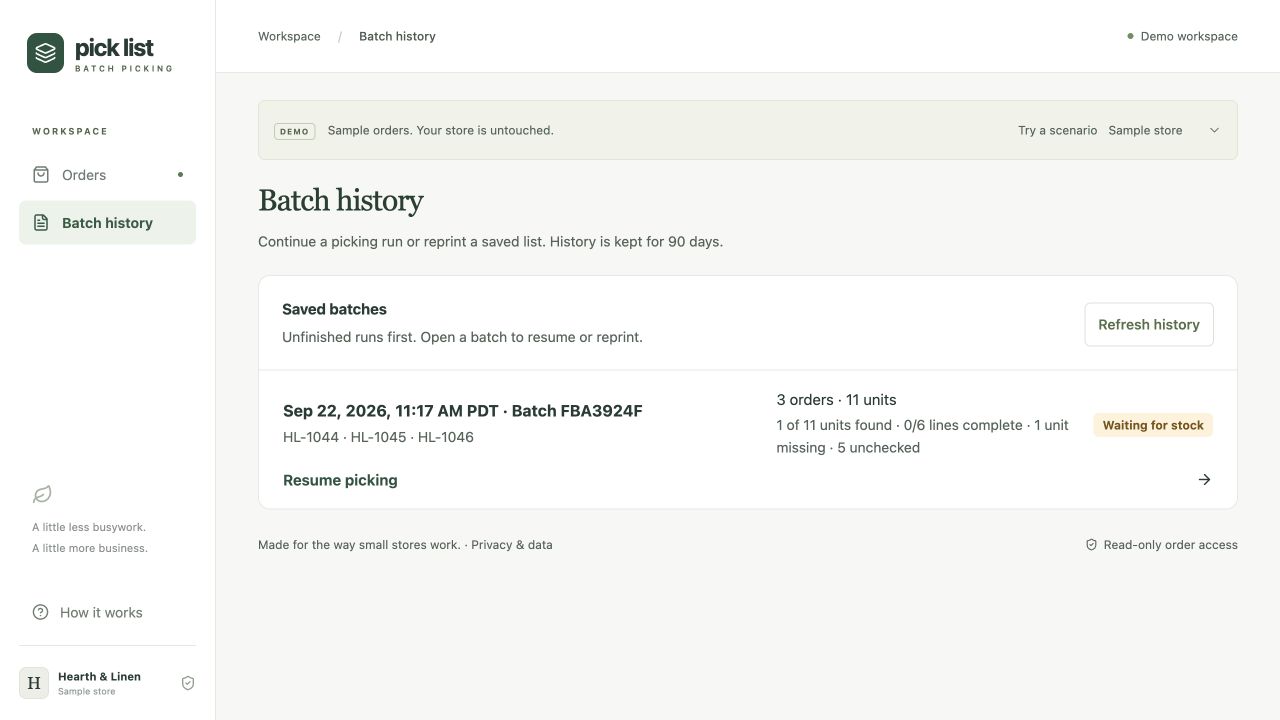Click the 3 orders · 11 units text
This screenshot has height=720, width=1280.
click(x=836, y=400)
